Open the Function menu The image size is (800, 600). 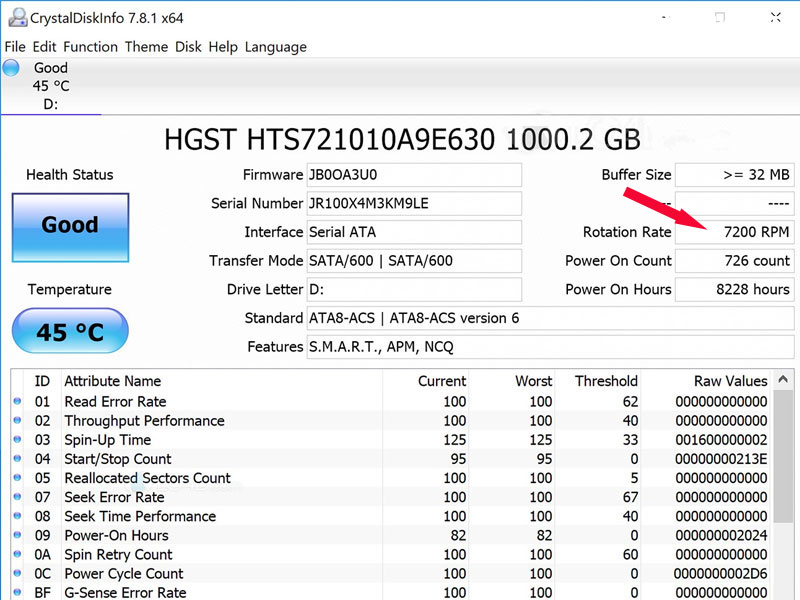(90, 47)
